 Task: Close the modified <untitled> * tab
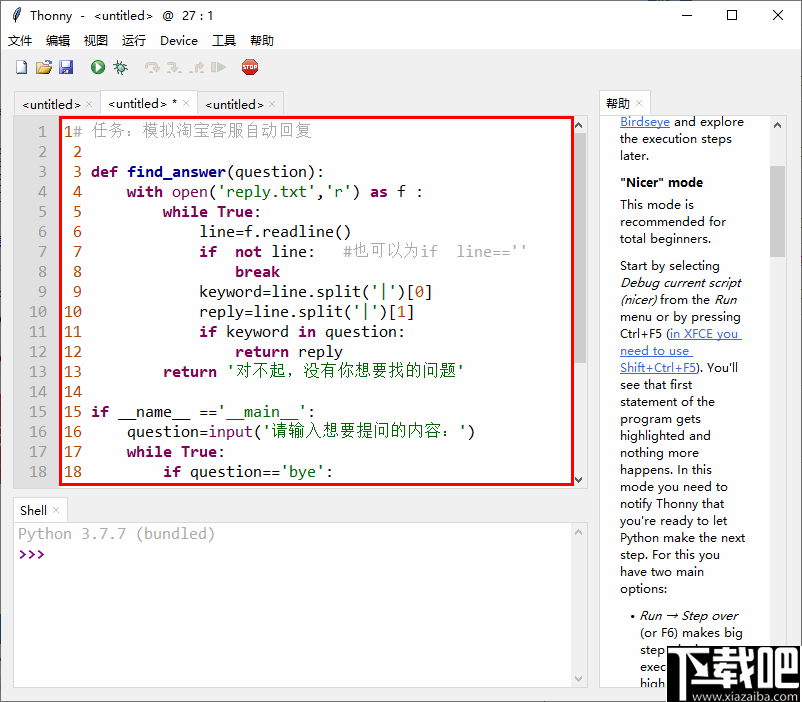(x=186, y=103)
